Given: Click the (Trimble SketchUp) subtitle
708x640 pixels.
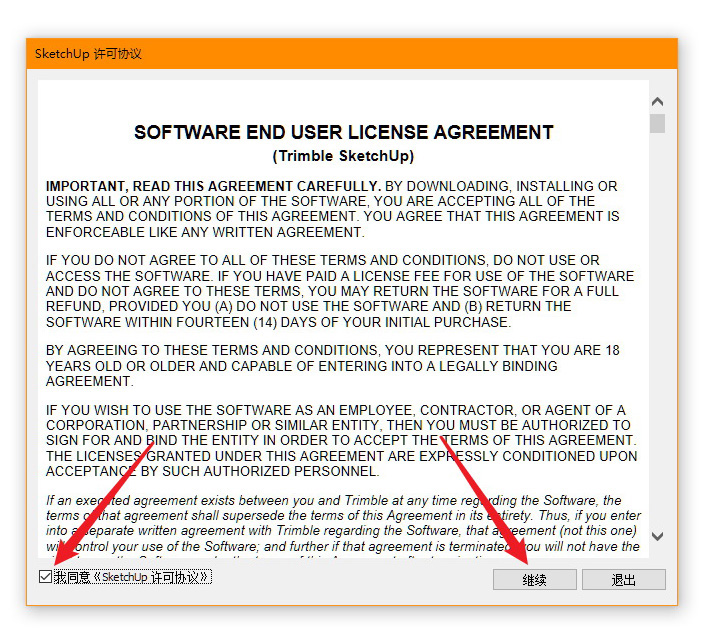Looking at the screenshot, I should click(343, 156).
